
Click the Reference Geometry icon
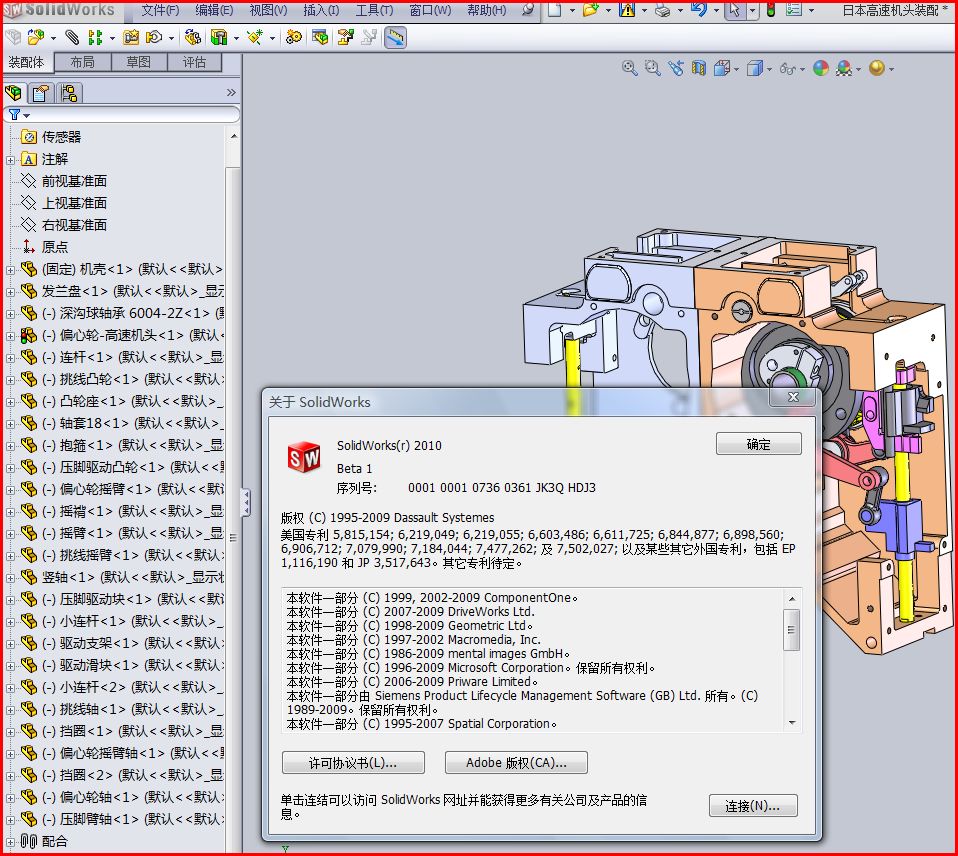[x=254, y=38]
